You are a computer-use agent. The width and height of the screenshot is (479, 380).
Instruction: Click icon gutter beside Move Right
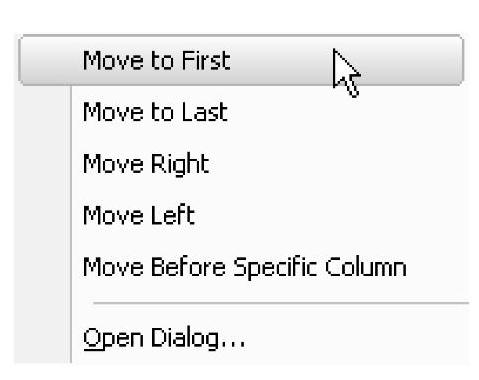click(x=43, y=163)
